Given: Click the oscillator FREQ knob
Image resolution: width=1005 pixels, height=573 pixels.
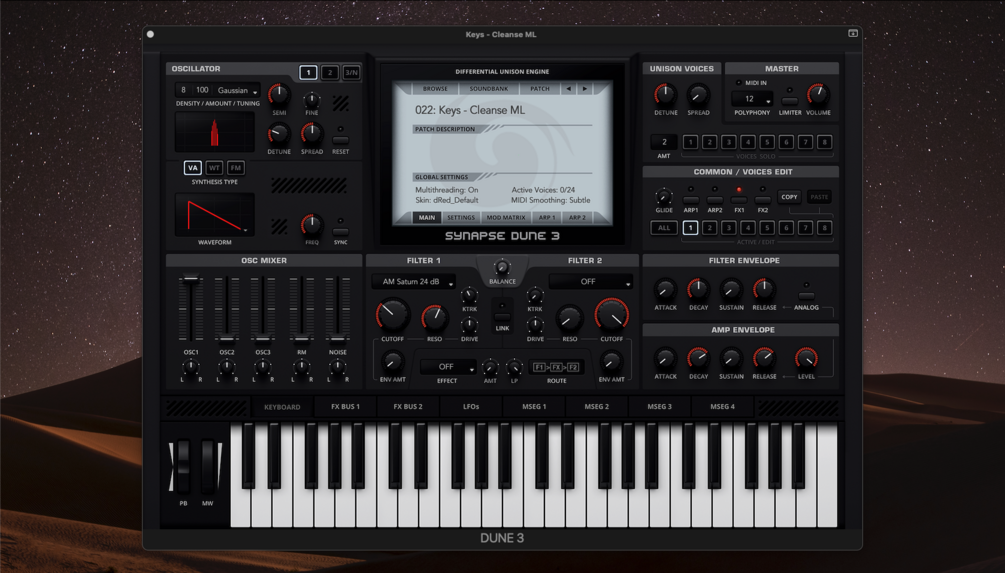Looking at the screenshot, I should click(311, 225).
